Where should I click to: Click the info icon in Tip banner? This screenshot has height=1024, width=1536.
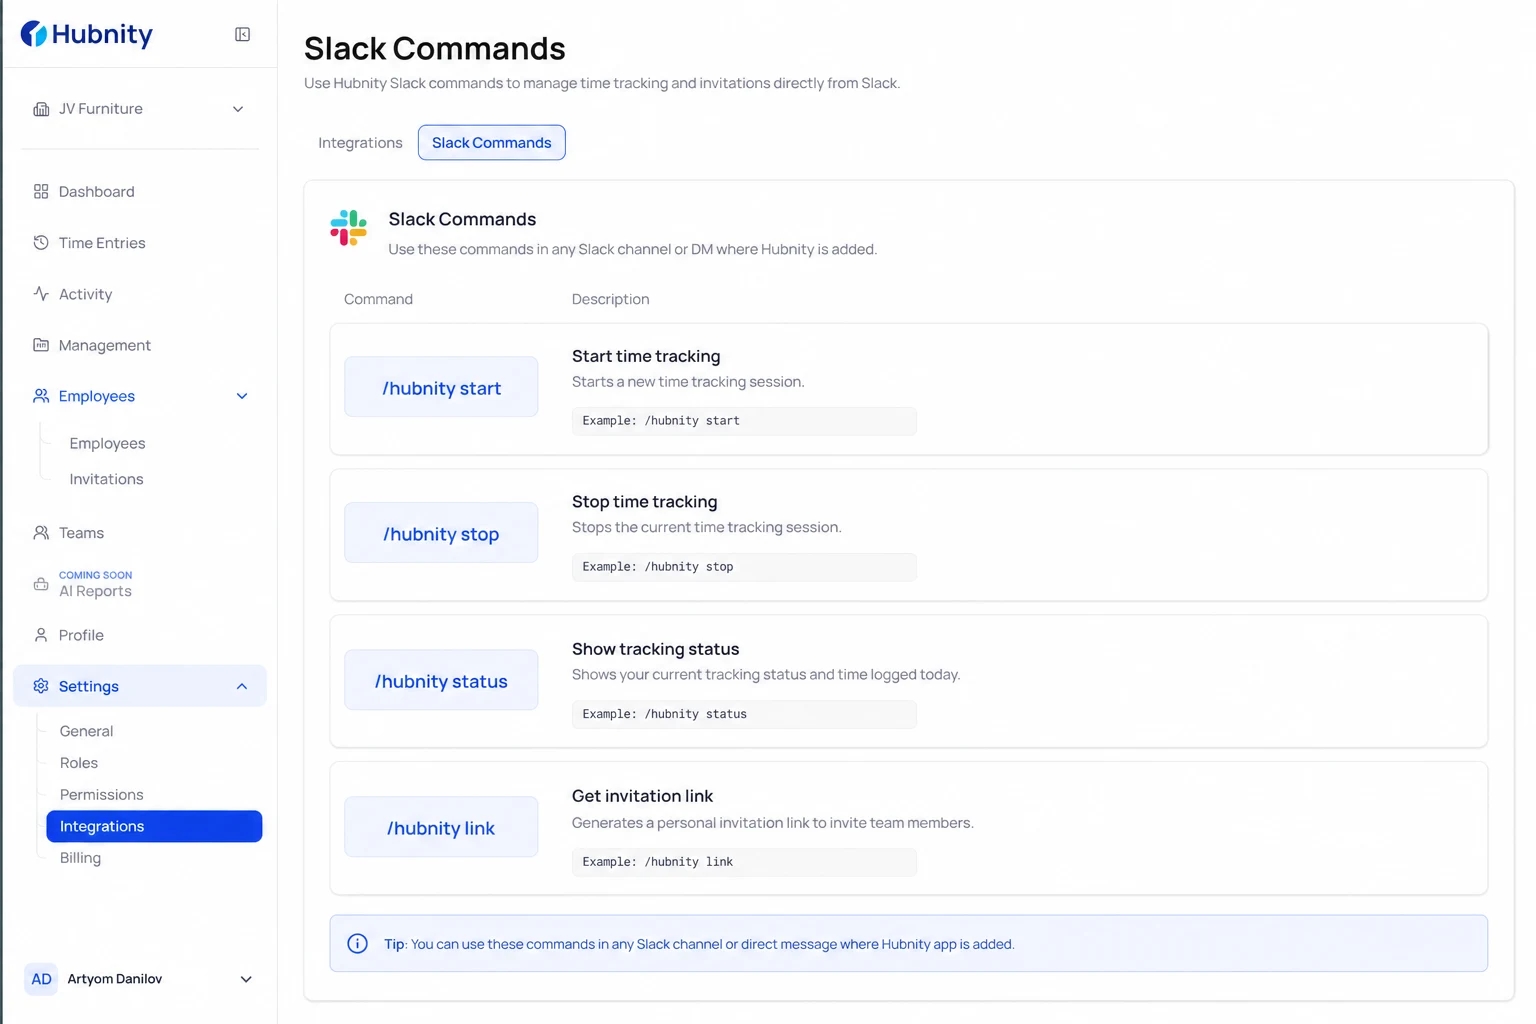point(357,943)
